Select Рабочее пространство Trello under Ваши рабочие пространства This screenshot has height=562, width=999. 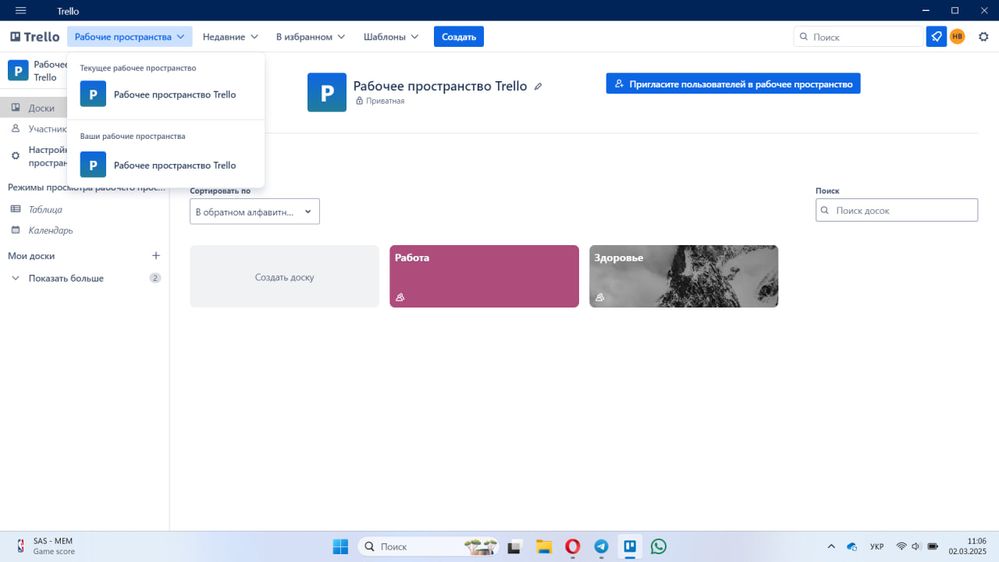coord(166,165)
